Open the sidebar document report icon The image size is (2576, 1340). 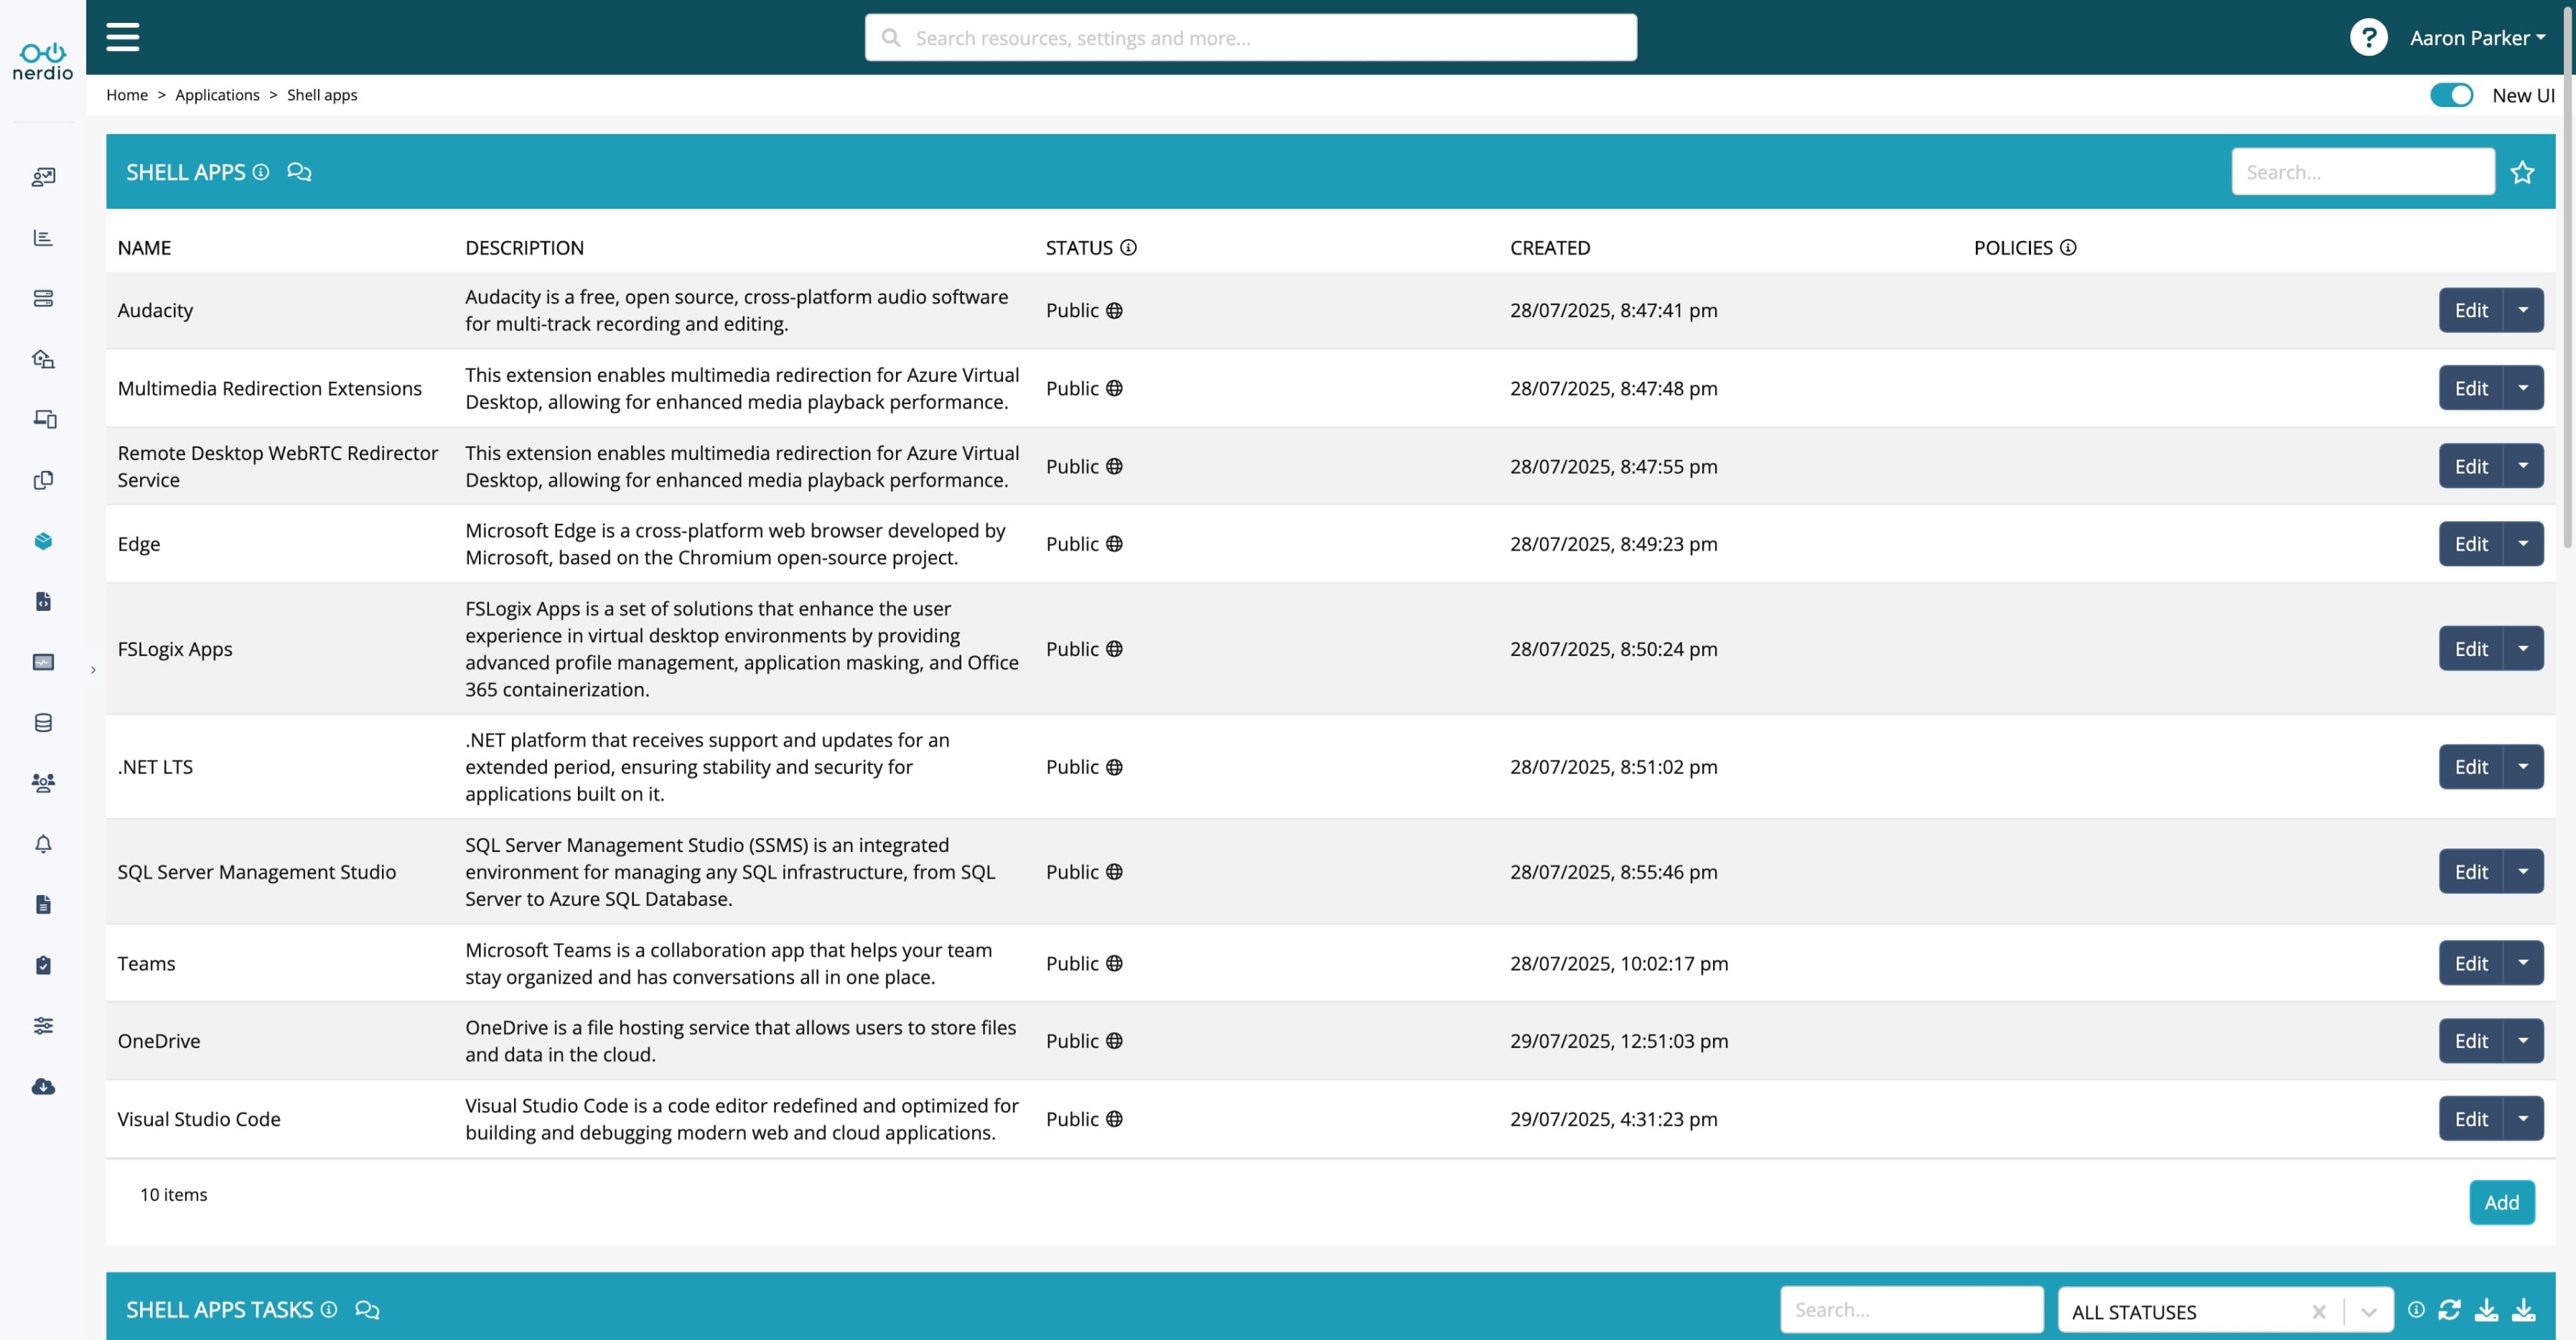click(x=43, y=905)
